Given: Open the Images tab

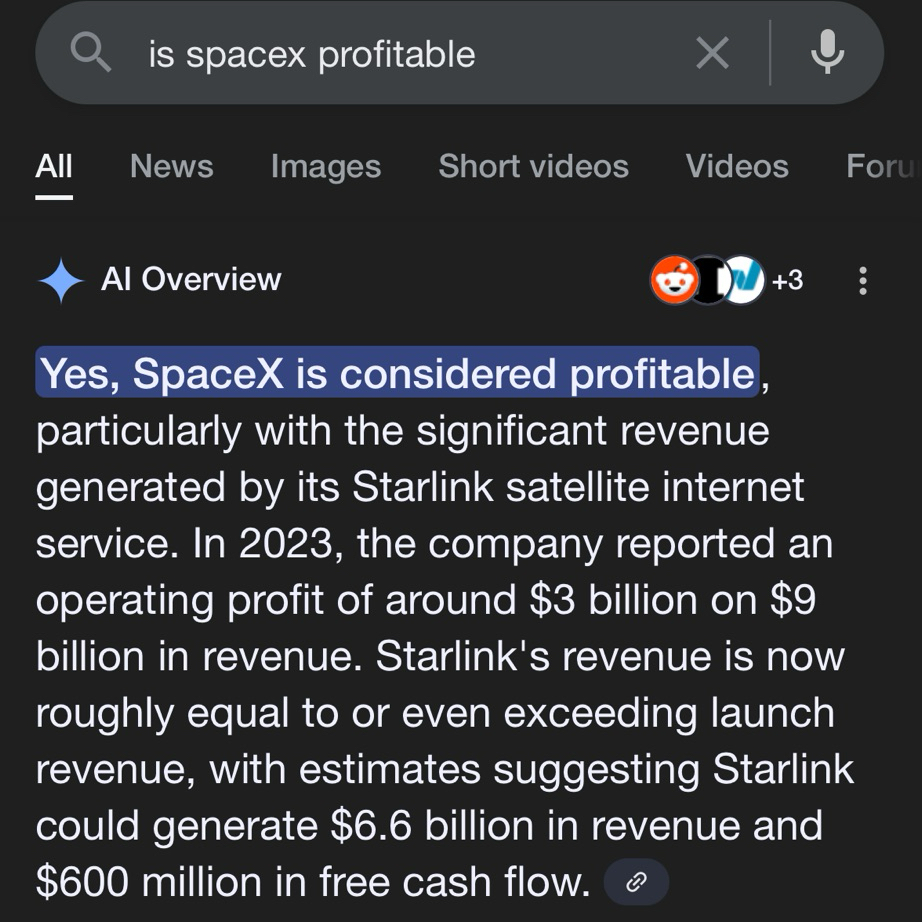Looking at the screenshot, I should click(325, 166).
